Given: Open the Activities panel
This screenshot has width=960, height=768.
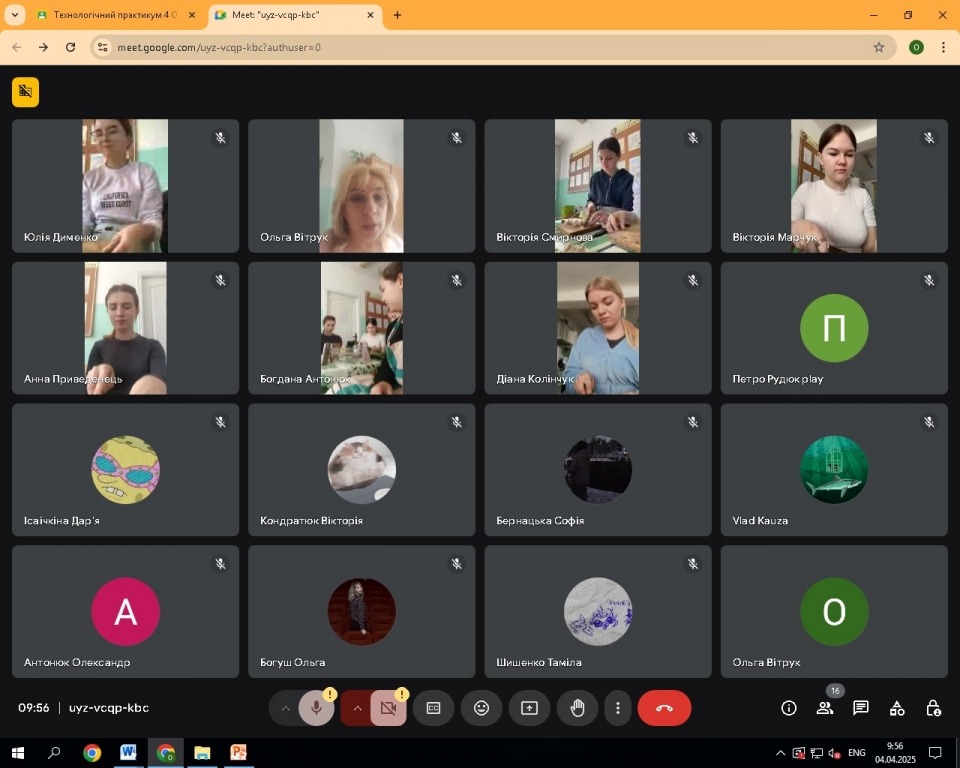Looking at the screenshot, I should pos(897,708).
